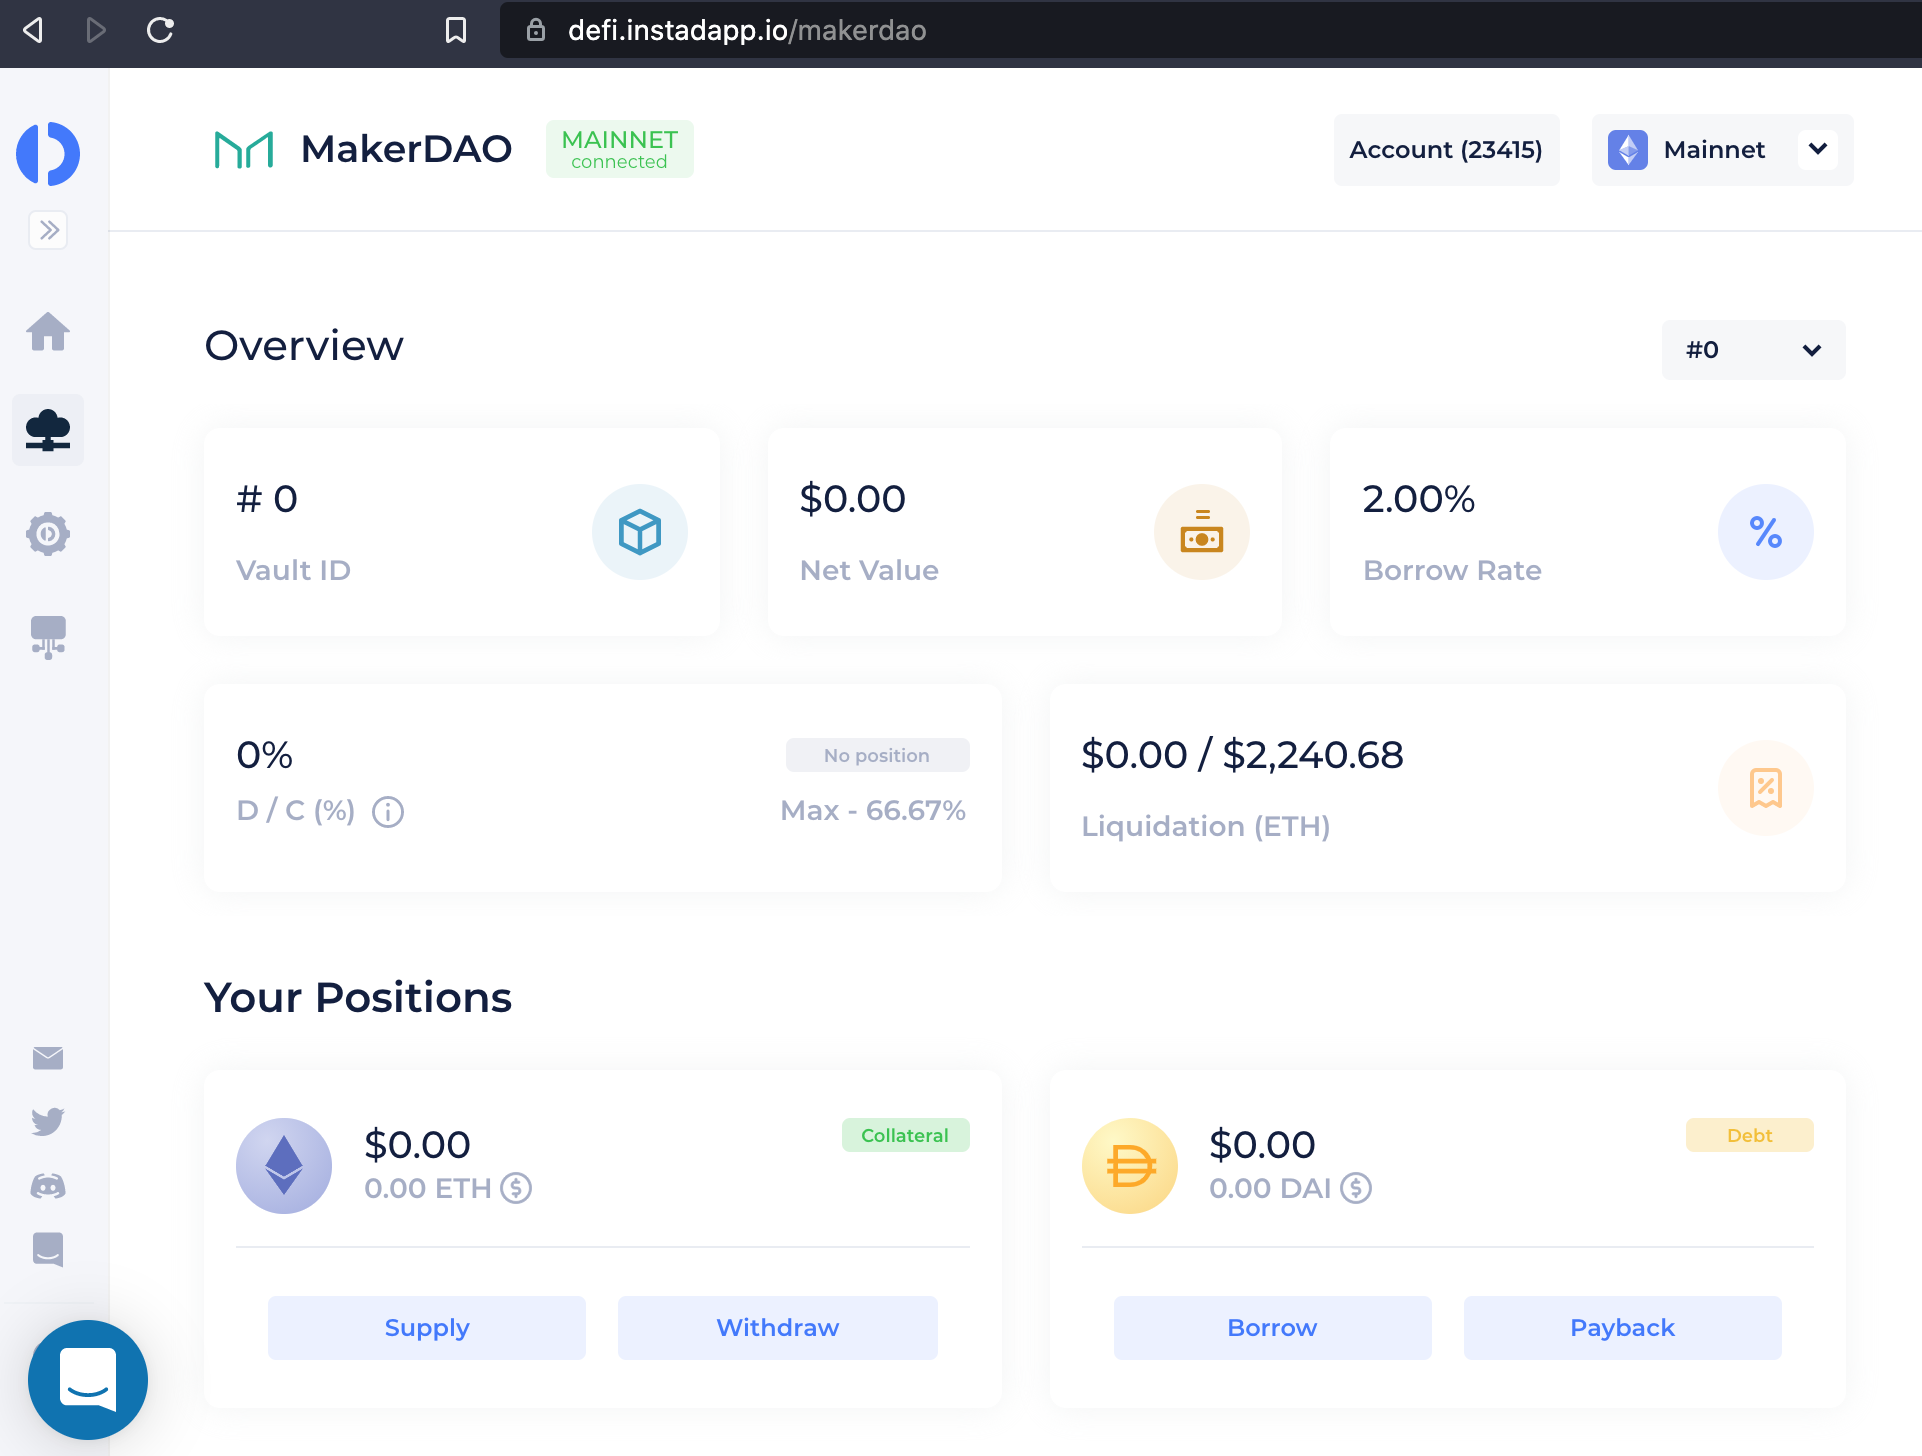Click the Instadapp logo in sidebar
The width and height of the screenshot is (1922, 1456).
coord(48,154)
